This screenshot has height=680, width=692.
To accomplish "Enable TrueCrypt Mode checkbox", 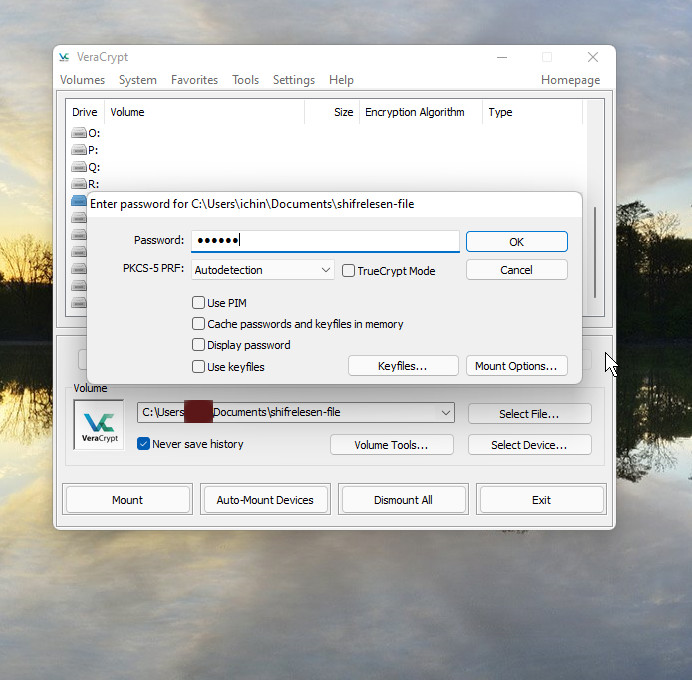I will 348,270.
